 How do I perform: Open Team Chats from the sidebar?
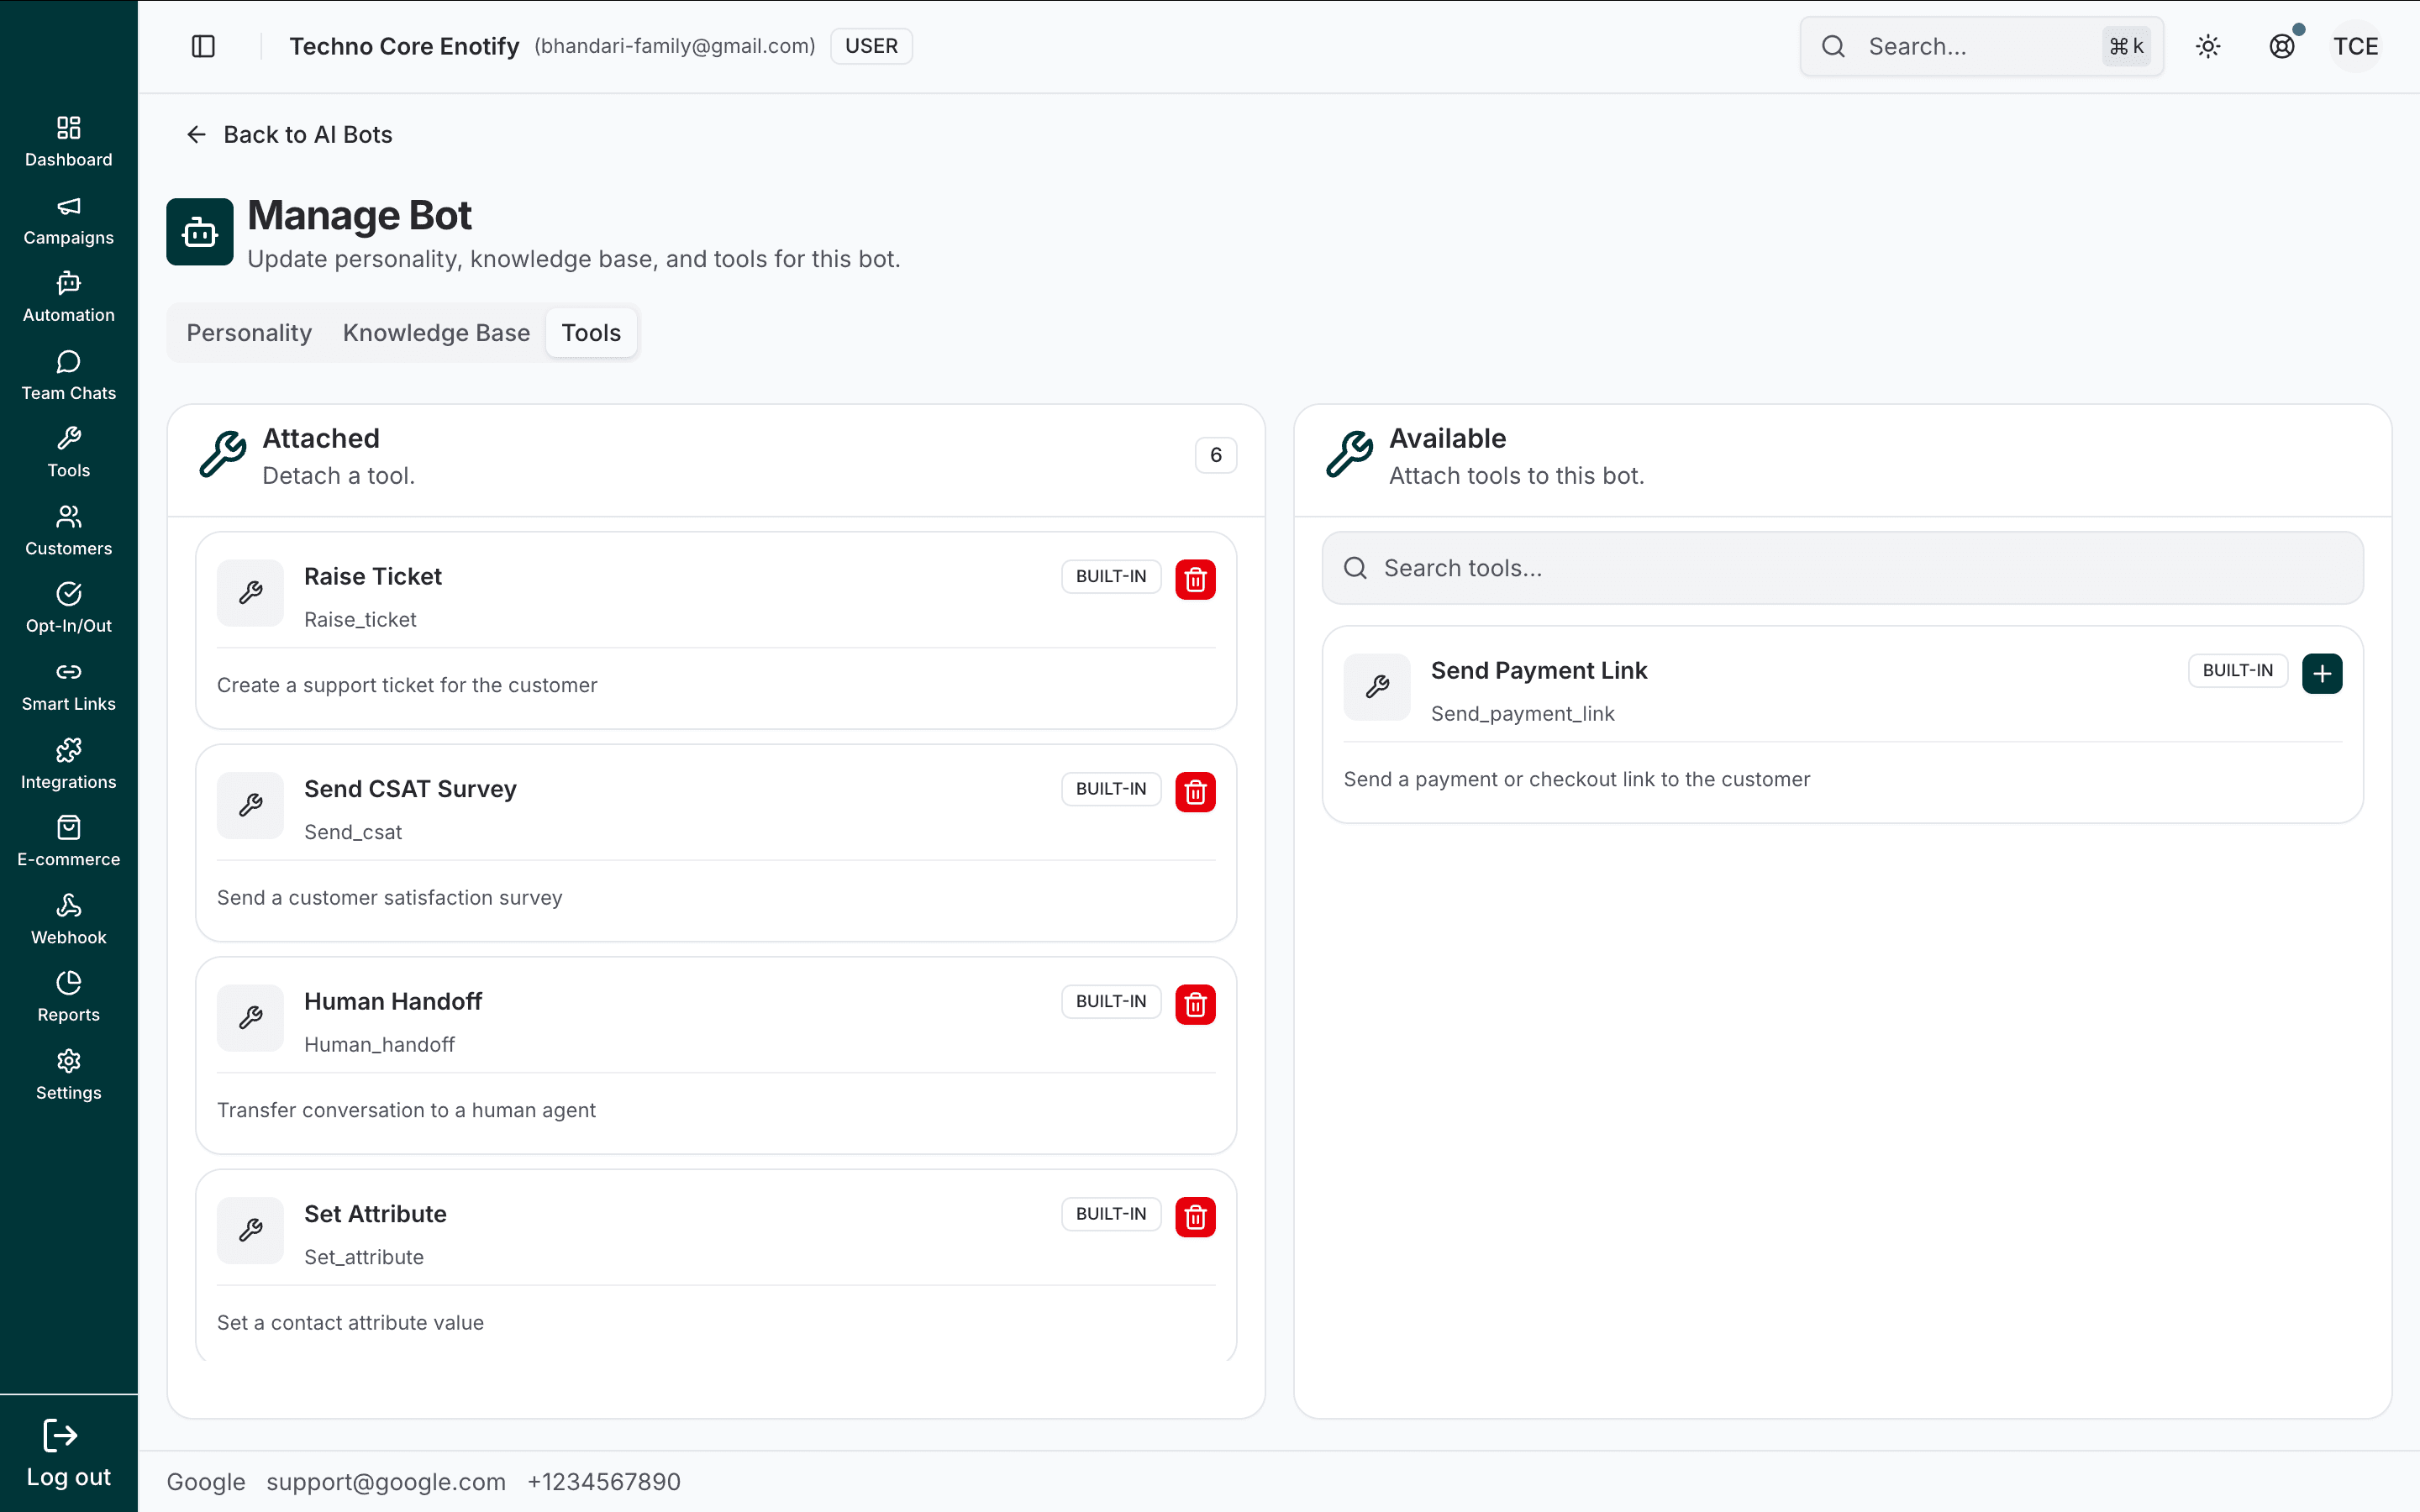point(68,375)
